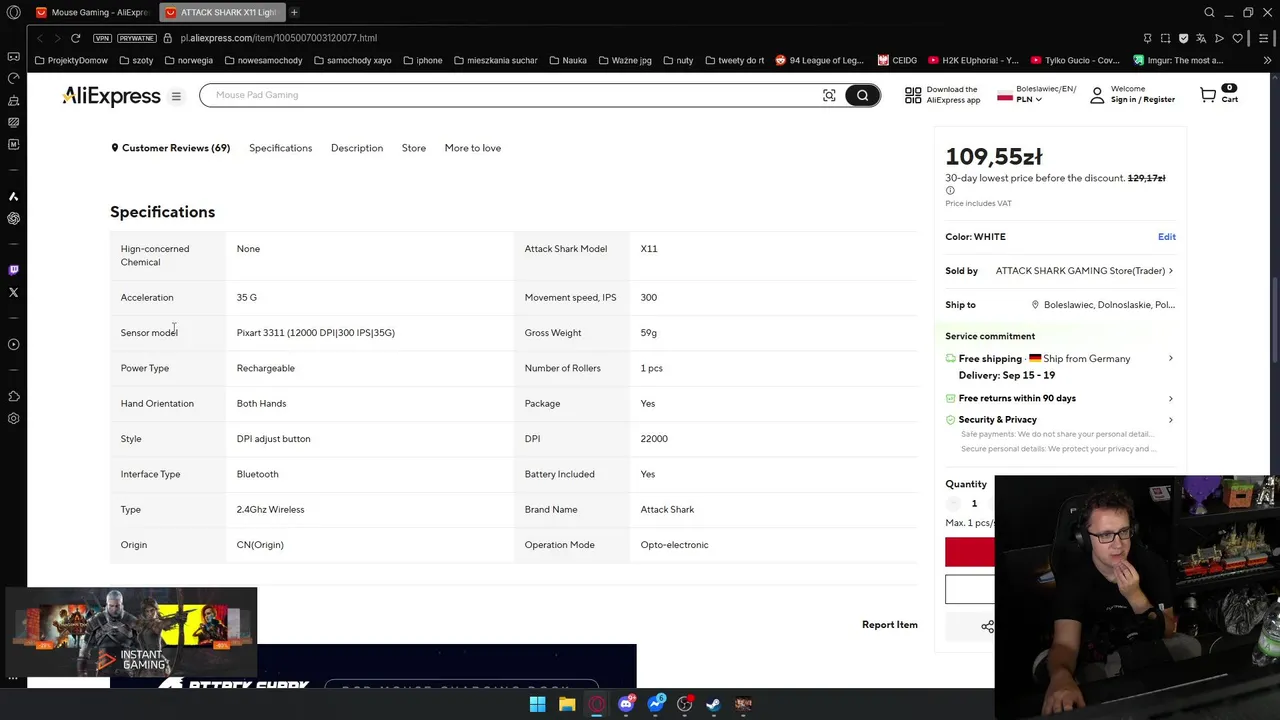Open ProjektyDomow bookmark folder
The height and width of the screenshot is (720, 1280).
coord(70,60)
